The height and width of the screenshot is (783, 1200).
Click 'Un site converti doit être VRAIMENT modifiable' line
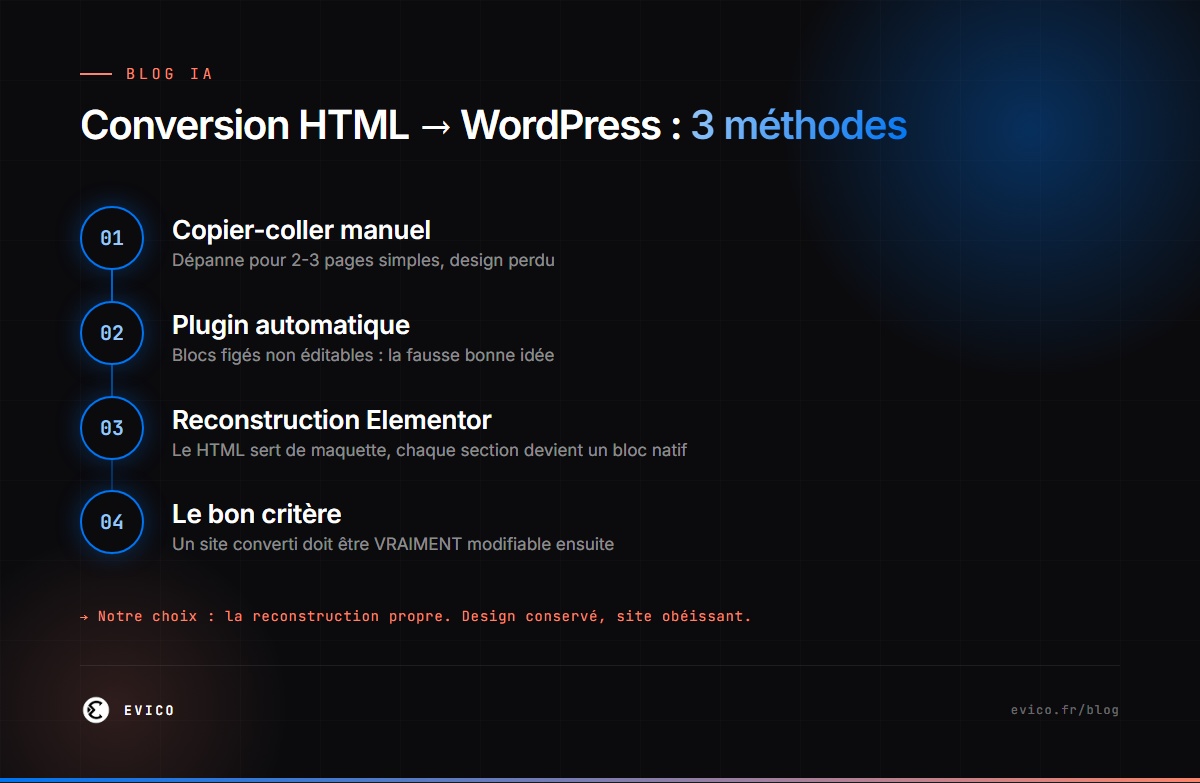pyautogui.click(x=393, y=545)
